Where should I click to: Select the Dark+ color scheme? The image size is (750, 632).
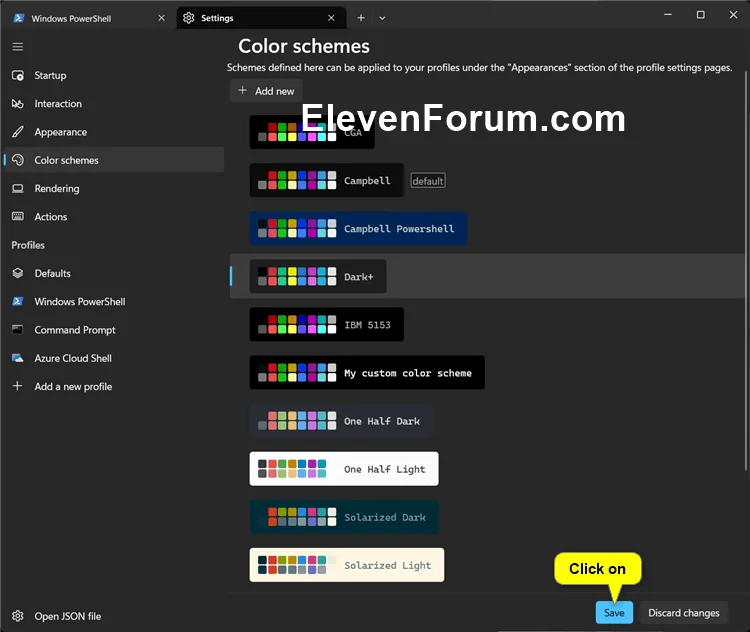318,277
